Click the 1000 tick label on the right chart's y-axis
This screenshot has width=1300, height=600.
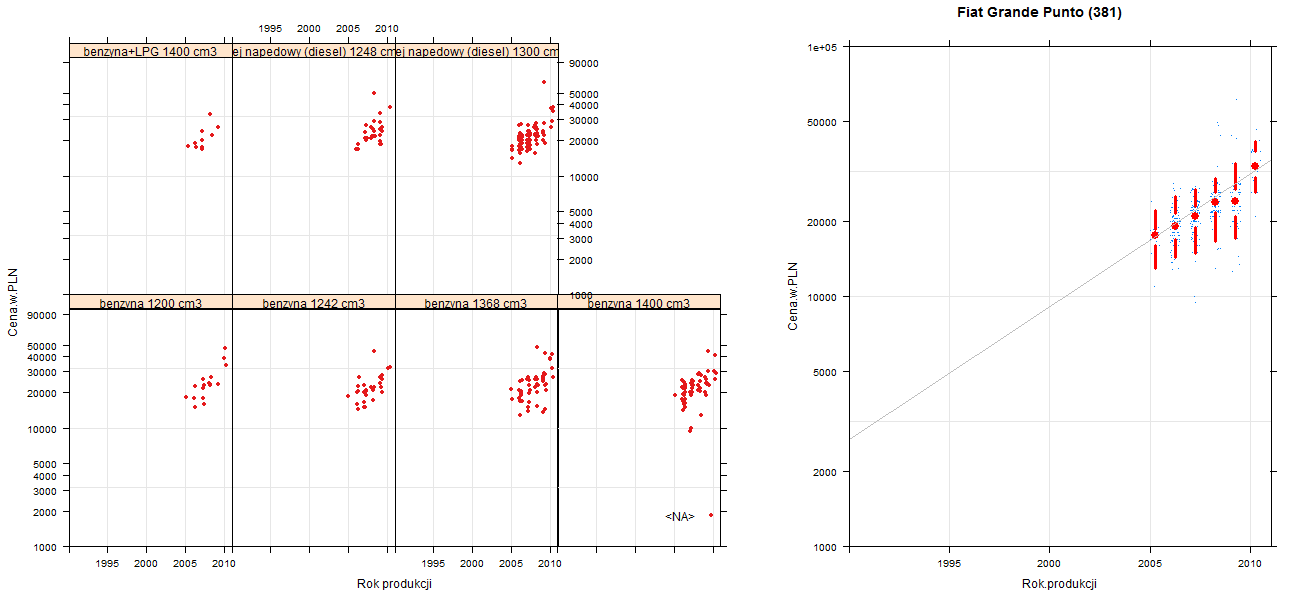pos(827,547)
